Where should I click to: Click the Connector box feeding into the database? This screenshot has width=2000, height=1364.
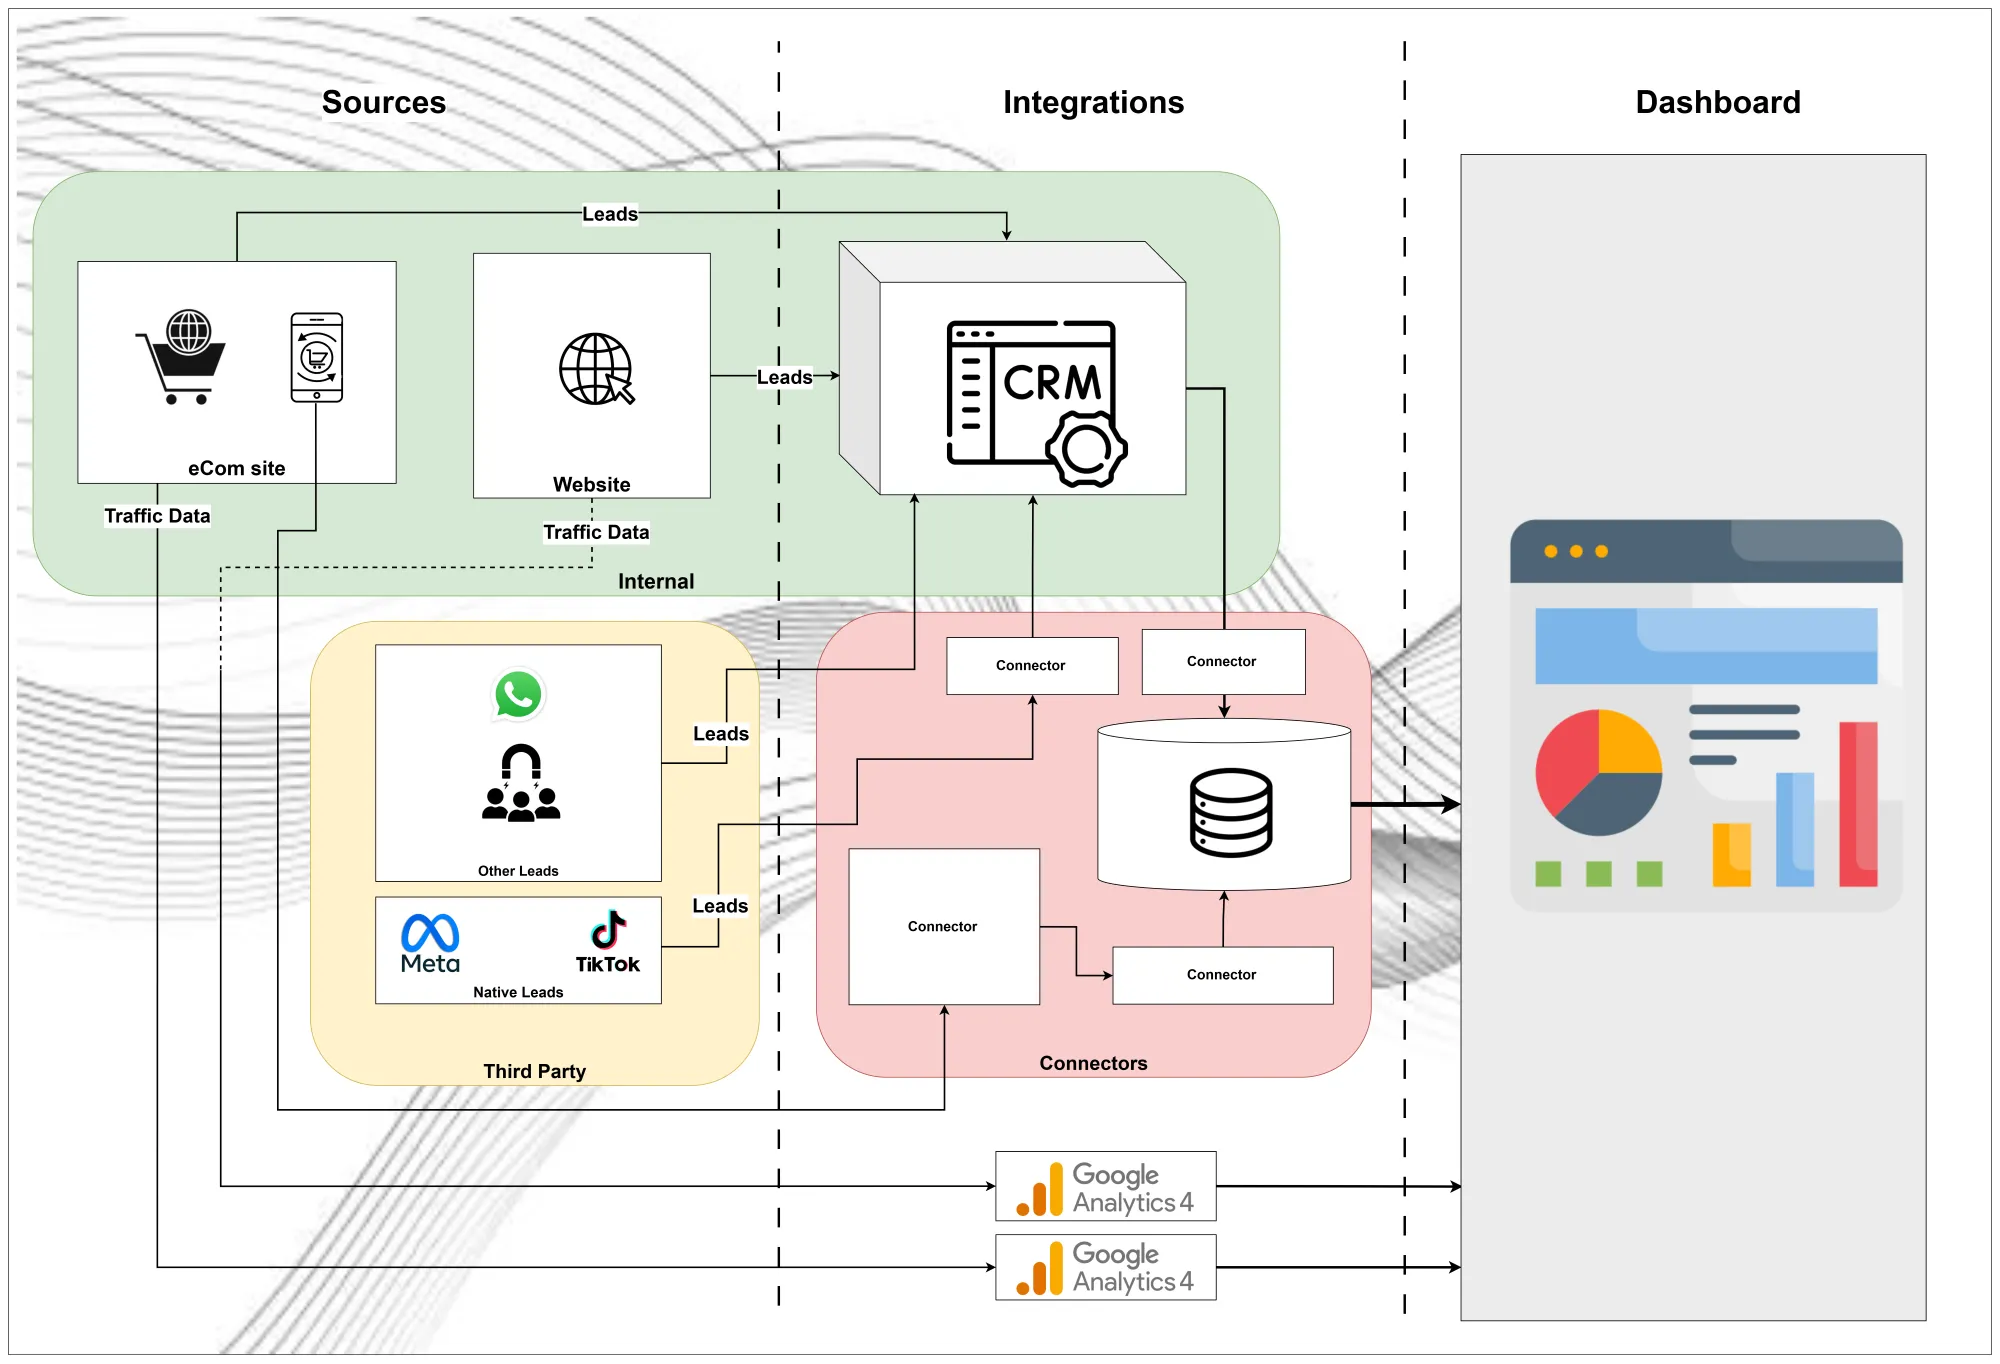pyautogui.click(x=1222, y=662)
